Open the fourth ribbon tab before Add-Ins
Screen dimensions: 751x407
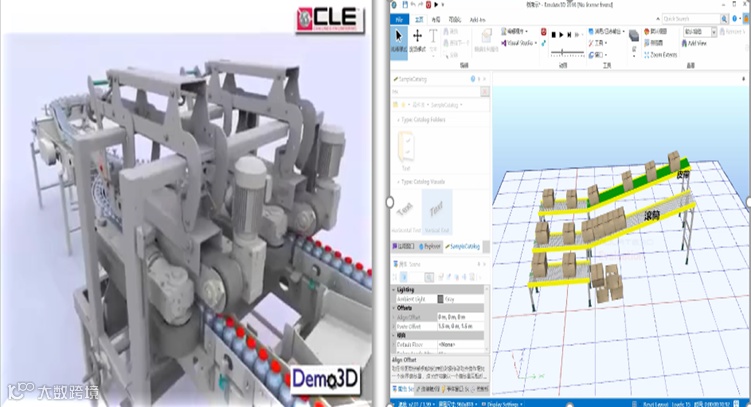point(455,20)
